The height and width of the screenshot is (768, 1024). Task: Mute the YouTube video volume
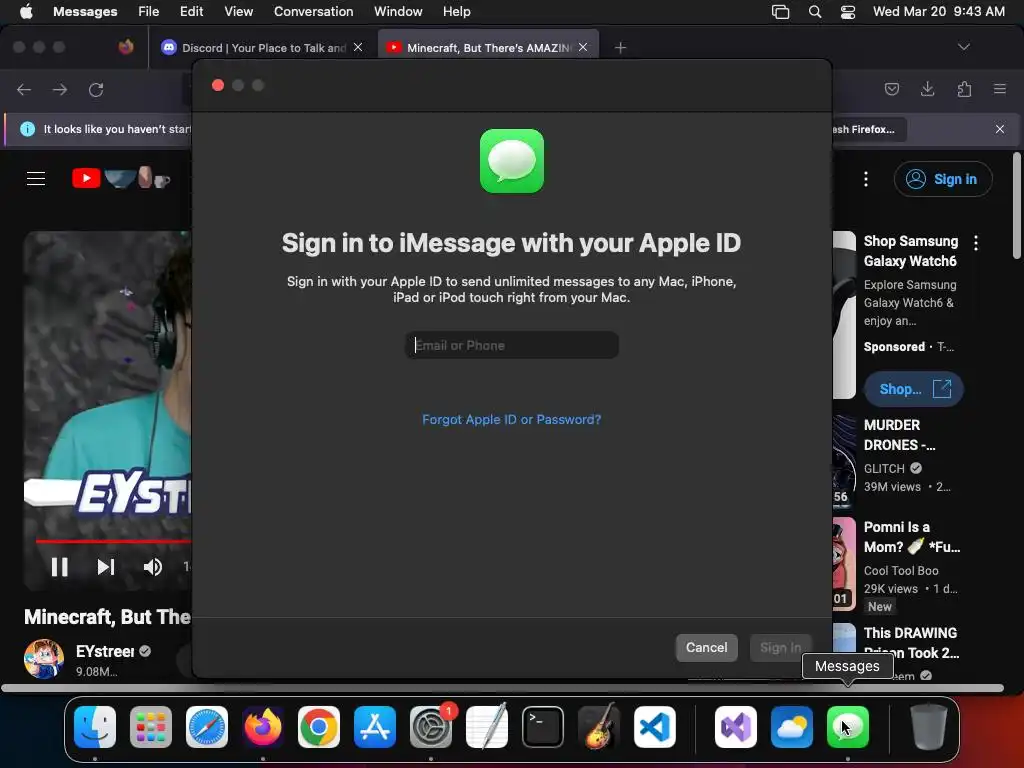coord(153,567)
